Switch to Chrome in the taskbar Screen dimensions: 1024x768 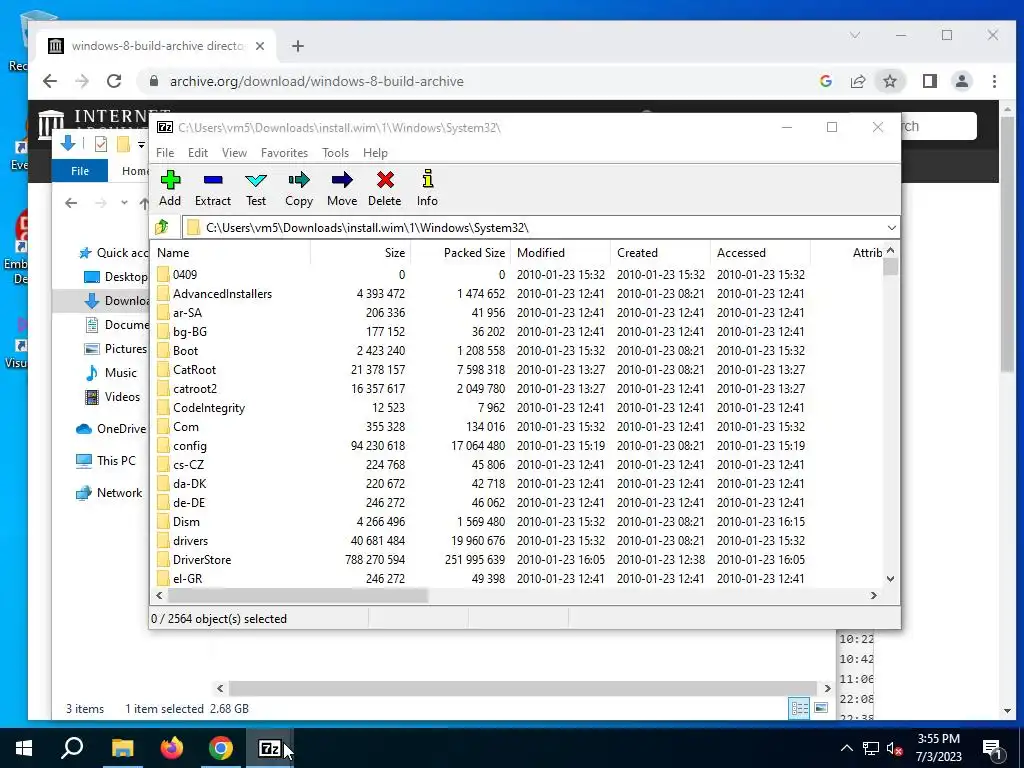(x=221, y=748)
